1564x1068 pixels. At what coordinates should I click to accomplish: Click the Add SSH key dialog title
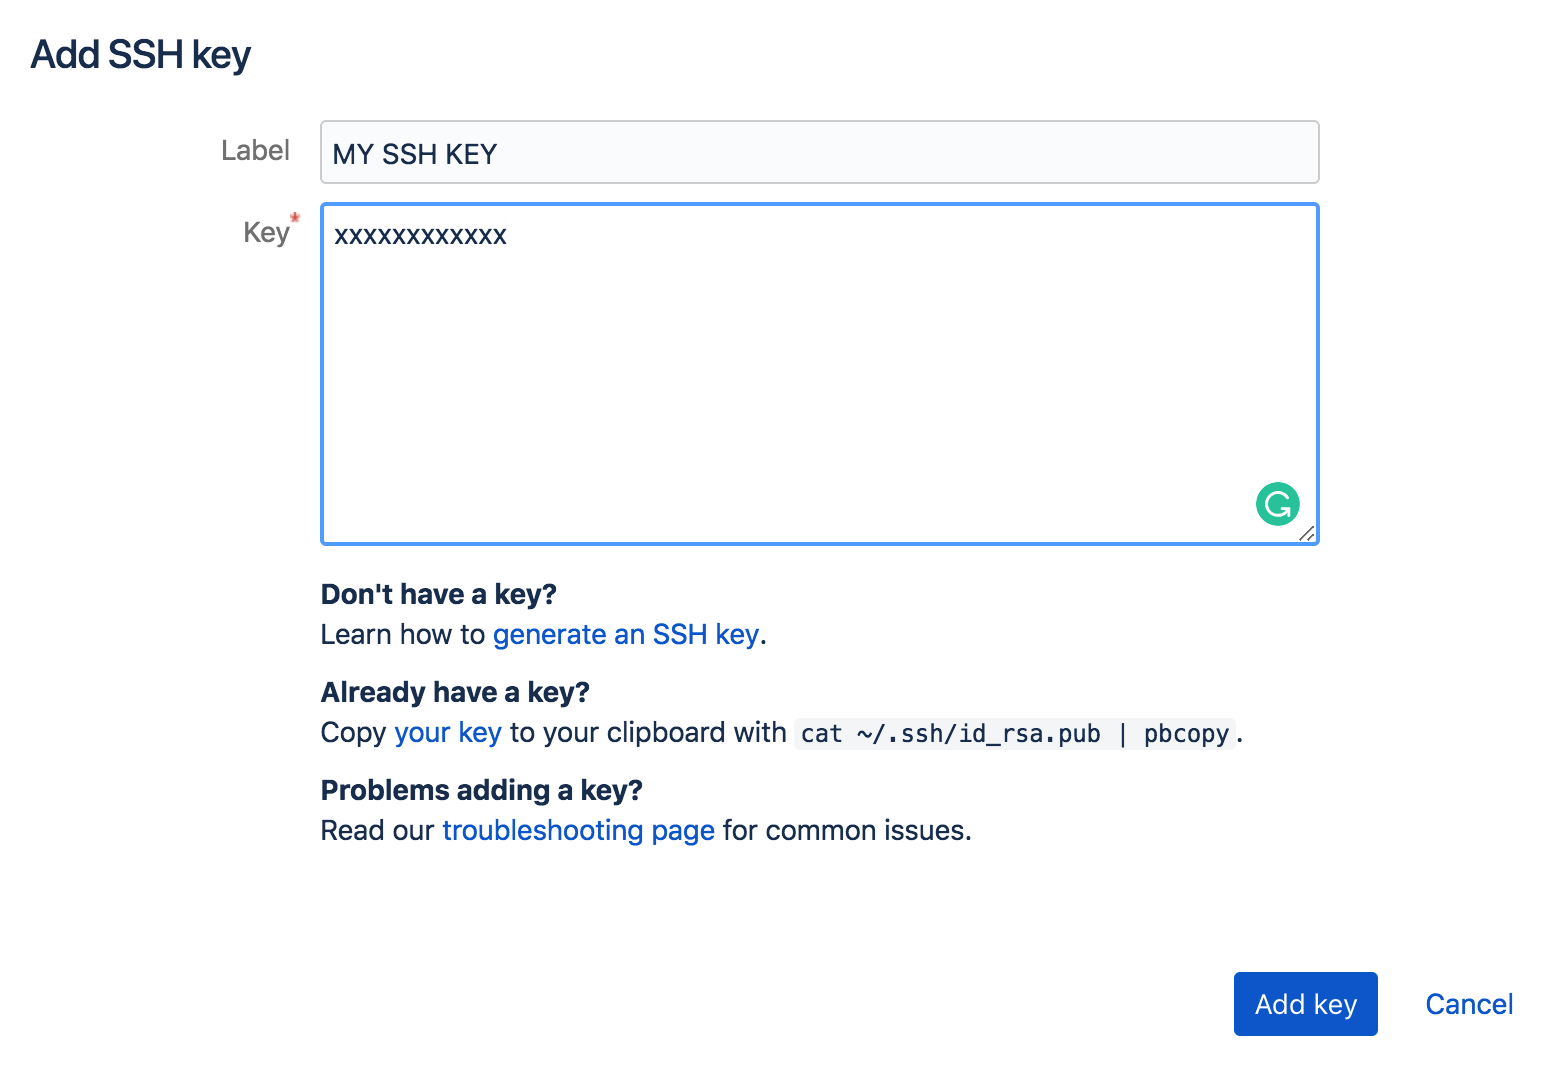pos(141,55)
